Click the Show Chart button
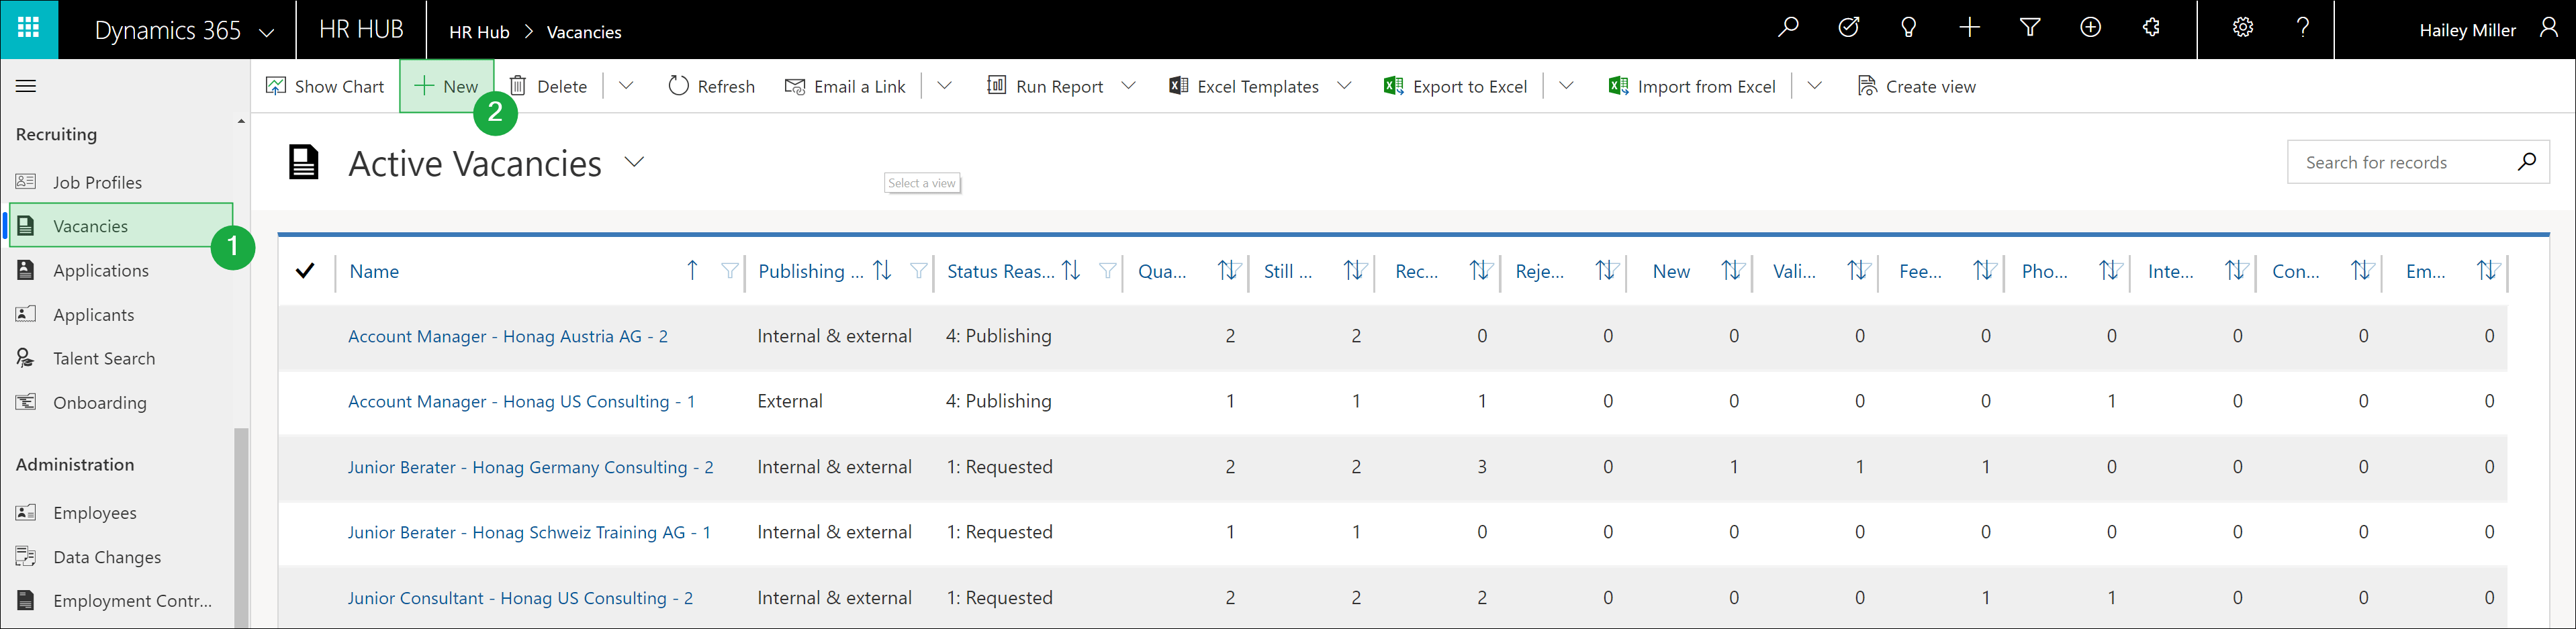Viewport: 2576px width, 629px height. pyautogui.click(x=325, y=86)
